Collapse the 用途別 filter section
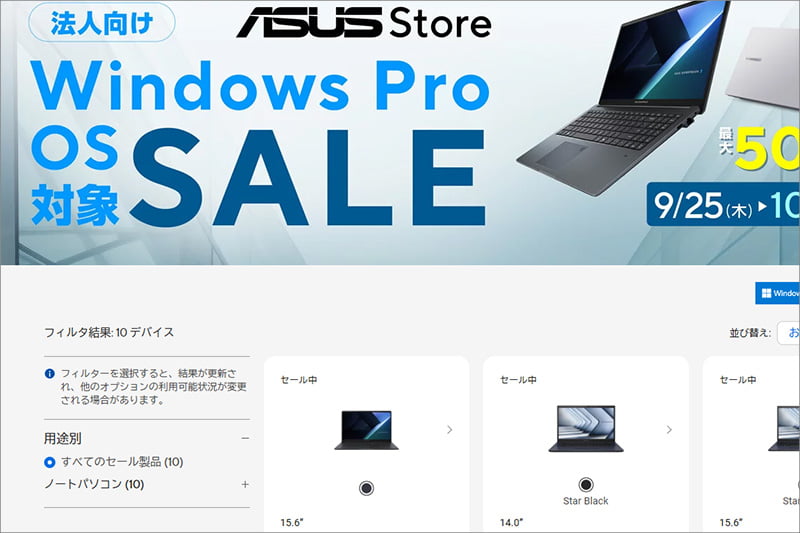Viewport: 800px width, 533px height. click(x=245, y=439)
